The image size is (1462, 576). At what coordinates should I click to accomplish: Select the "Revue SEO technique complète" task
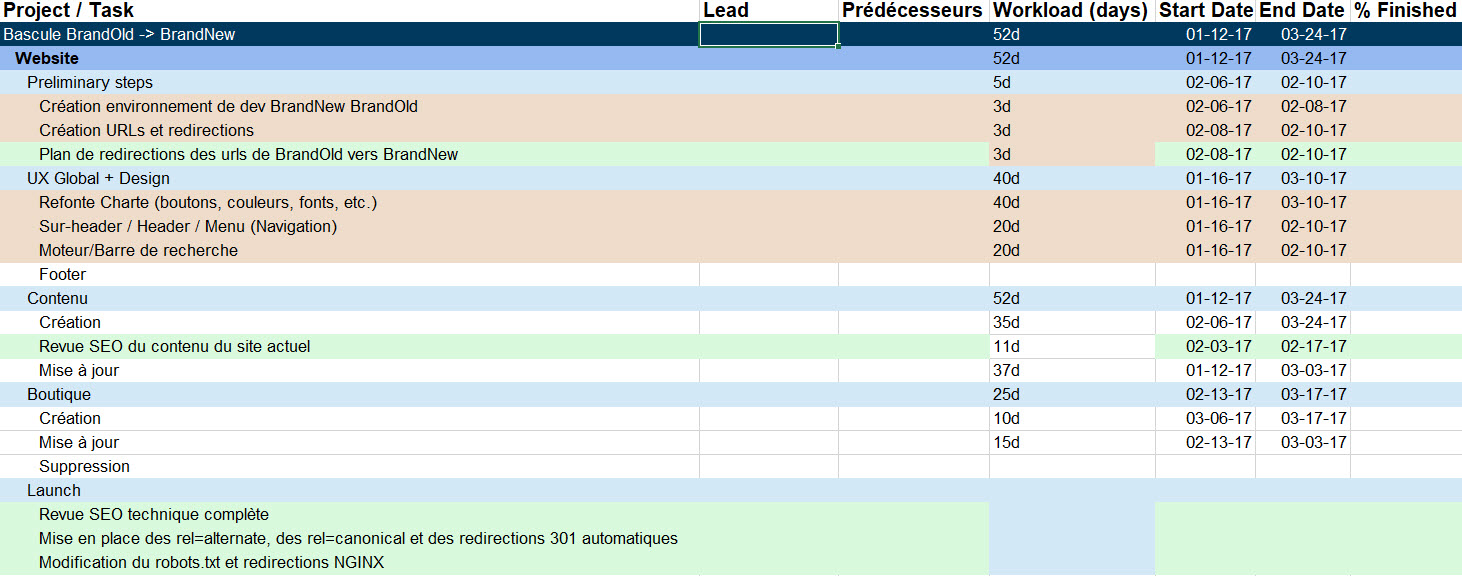[x=154, y=514]
